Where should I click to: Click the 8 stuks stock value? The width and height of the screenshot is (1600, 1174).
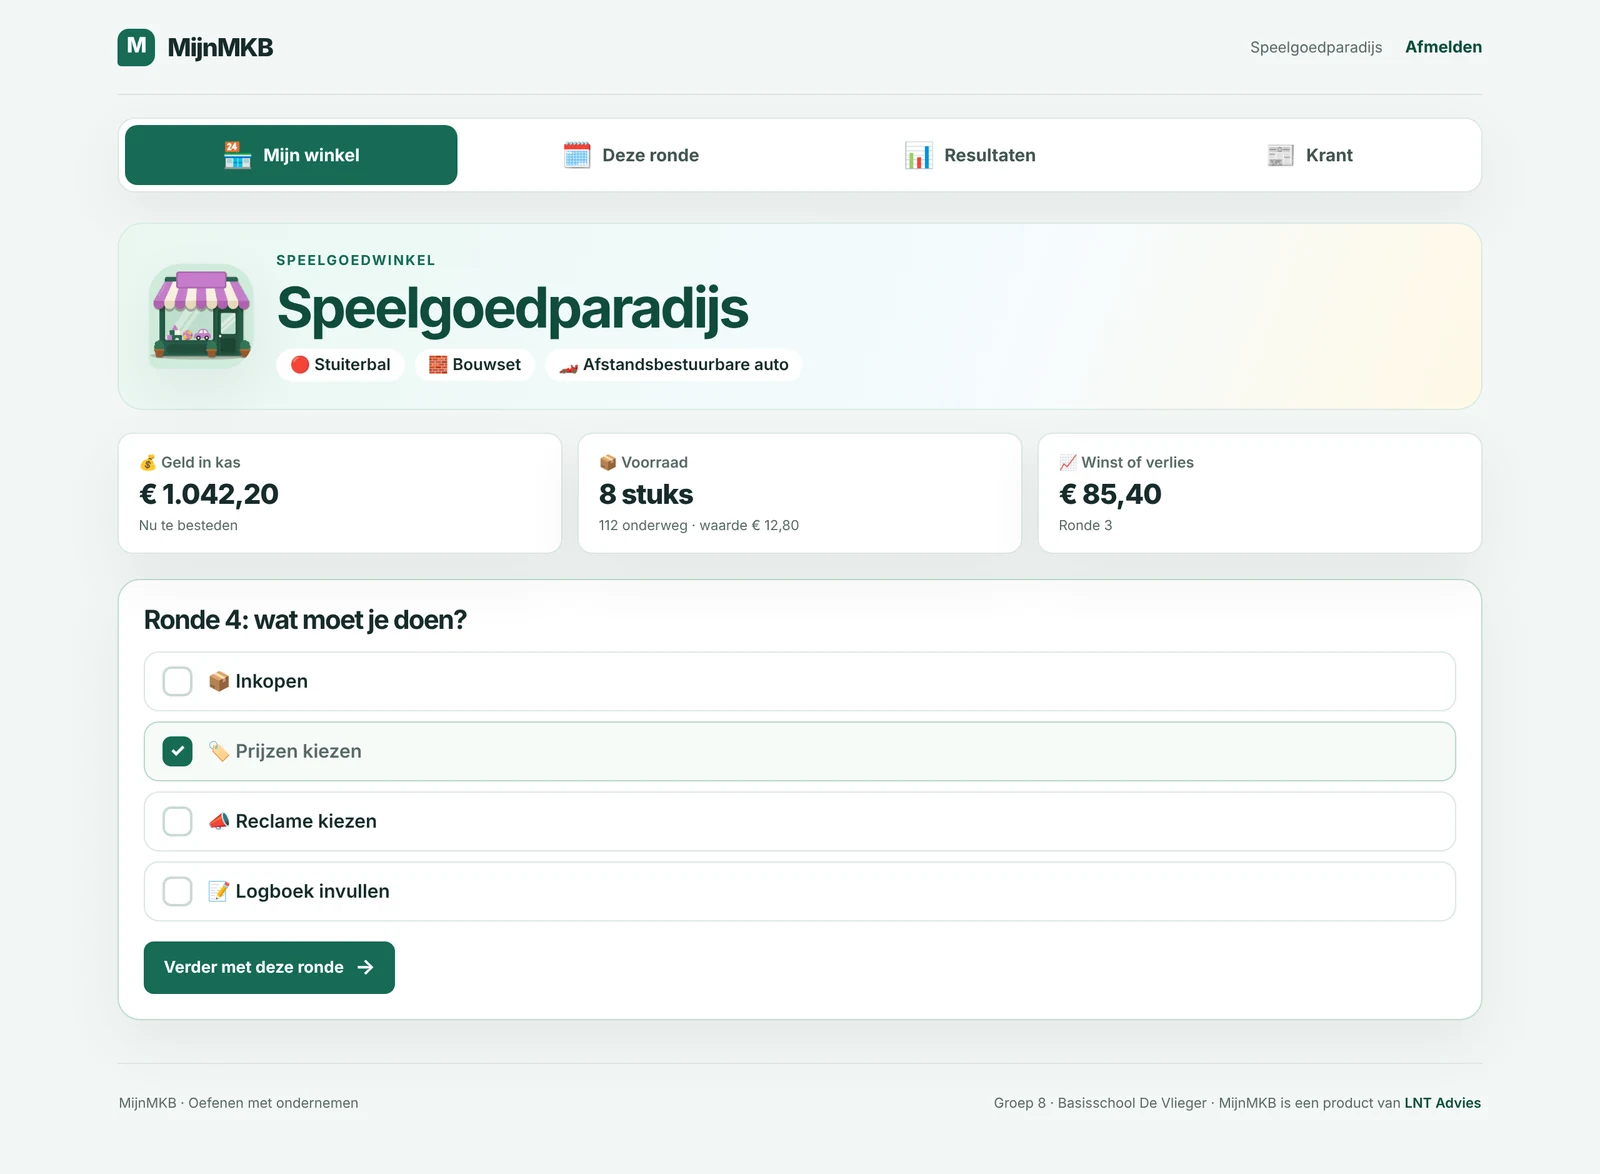coord(646,494)
